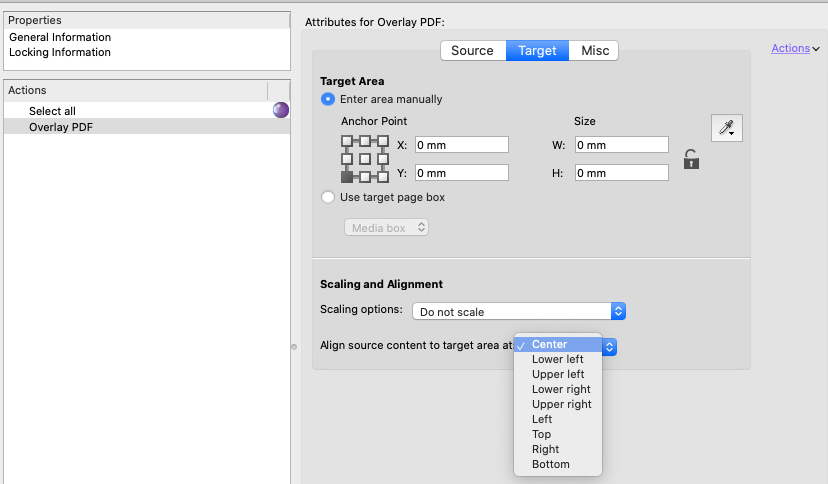Choose Upper right from alignment list

click(561, 404)
